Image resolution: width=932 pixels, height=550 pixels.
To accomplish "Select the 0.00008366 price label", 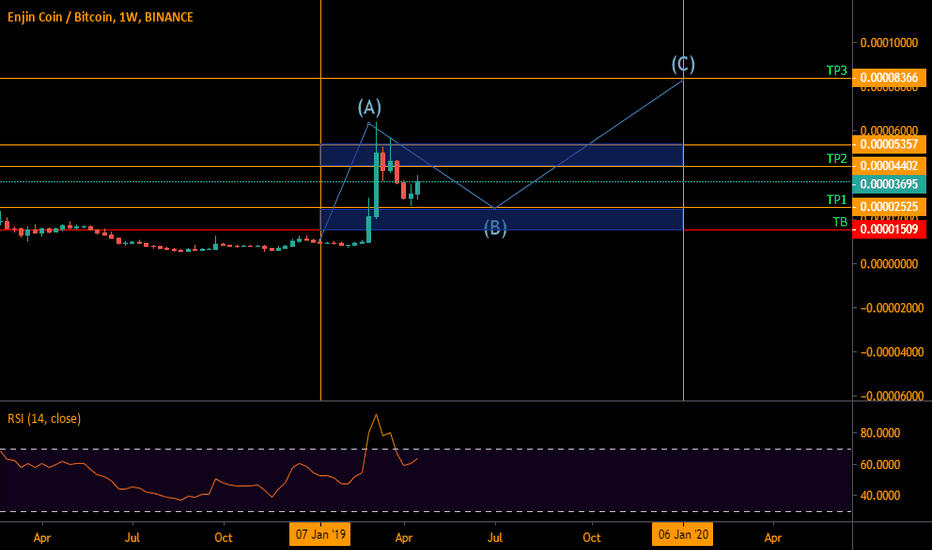I will 889,78.
